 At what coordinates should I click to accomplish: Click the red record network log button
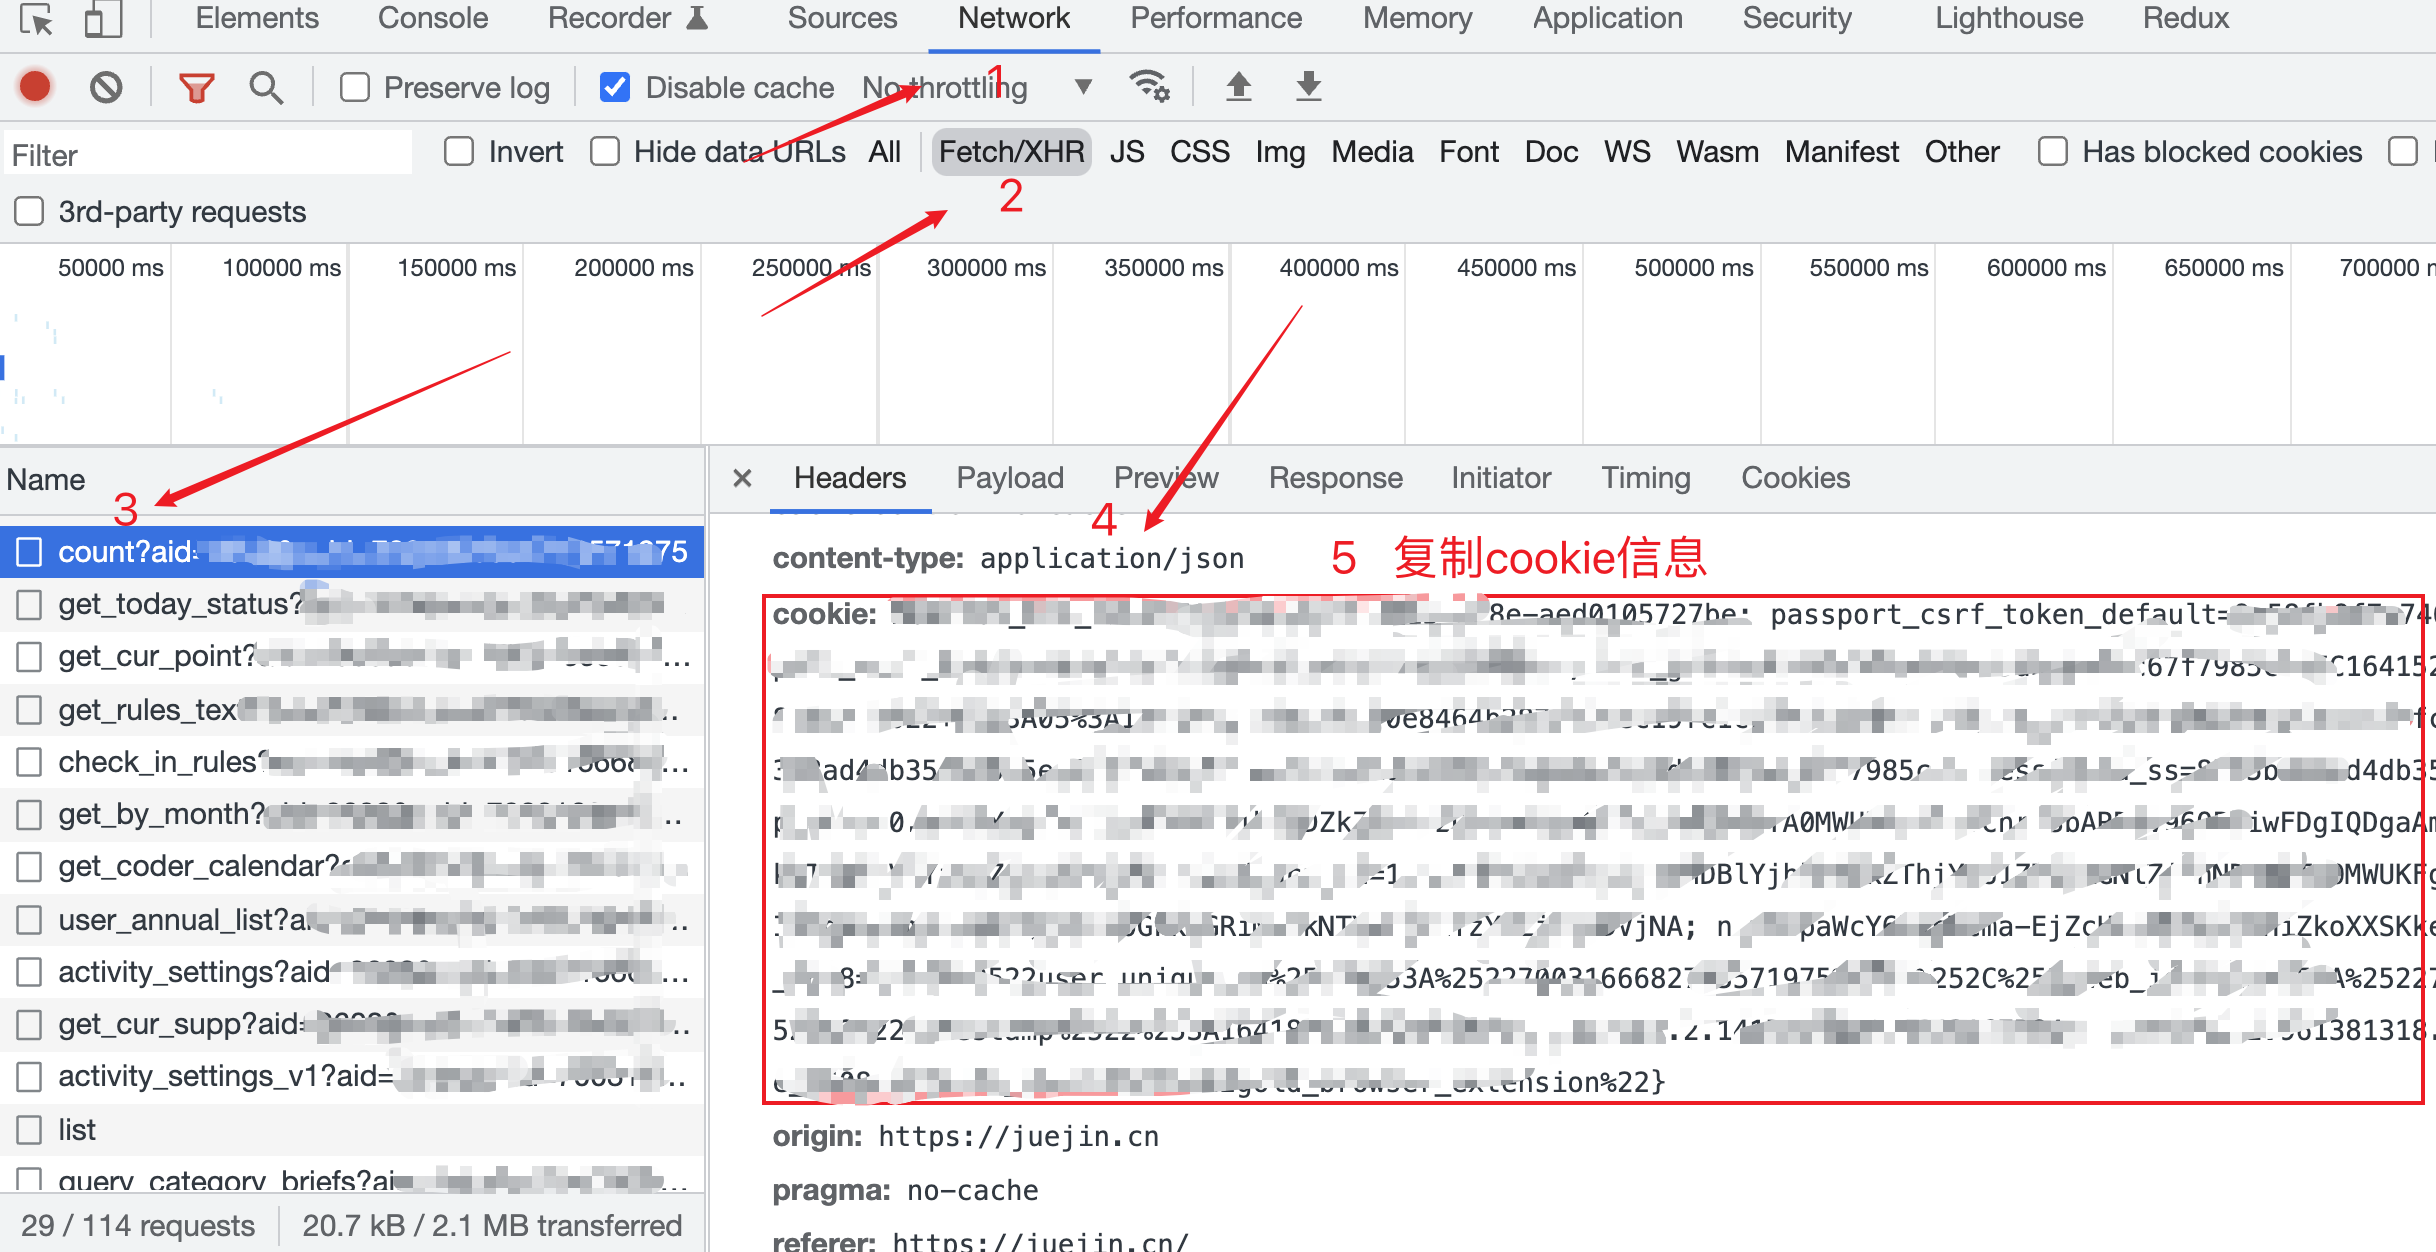click(x=35, y=87)
